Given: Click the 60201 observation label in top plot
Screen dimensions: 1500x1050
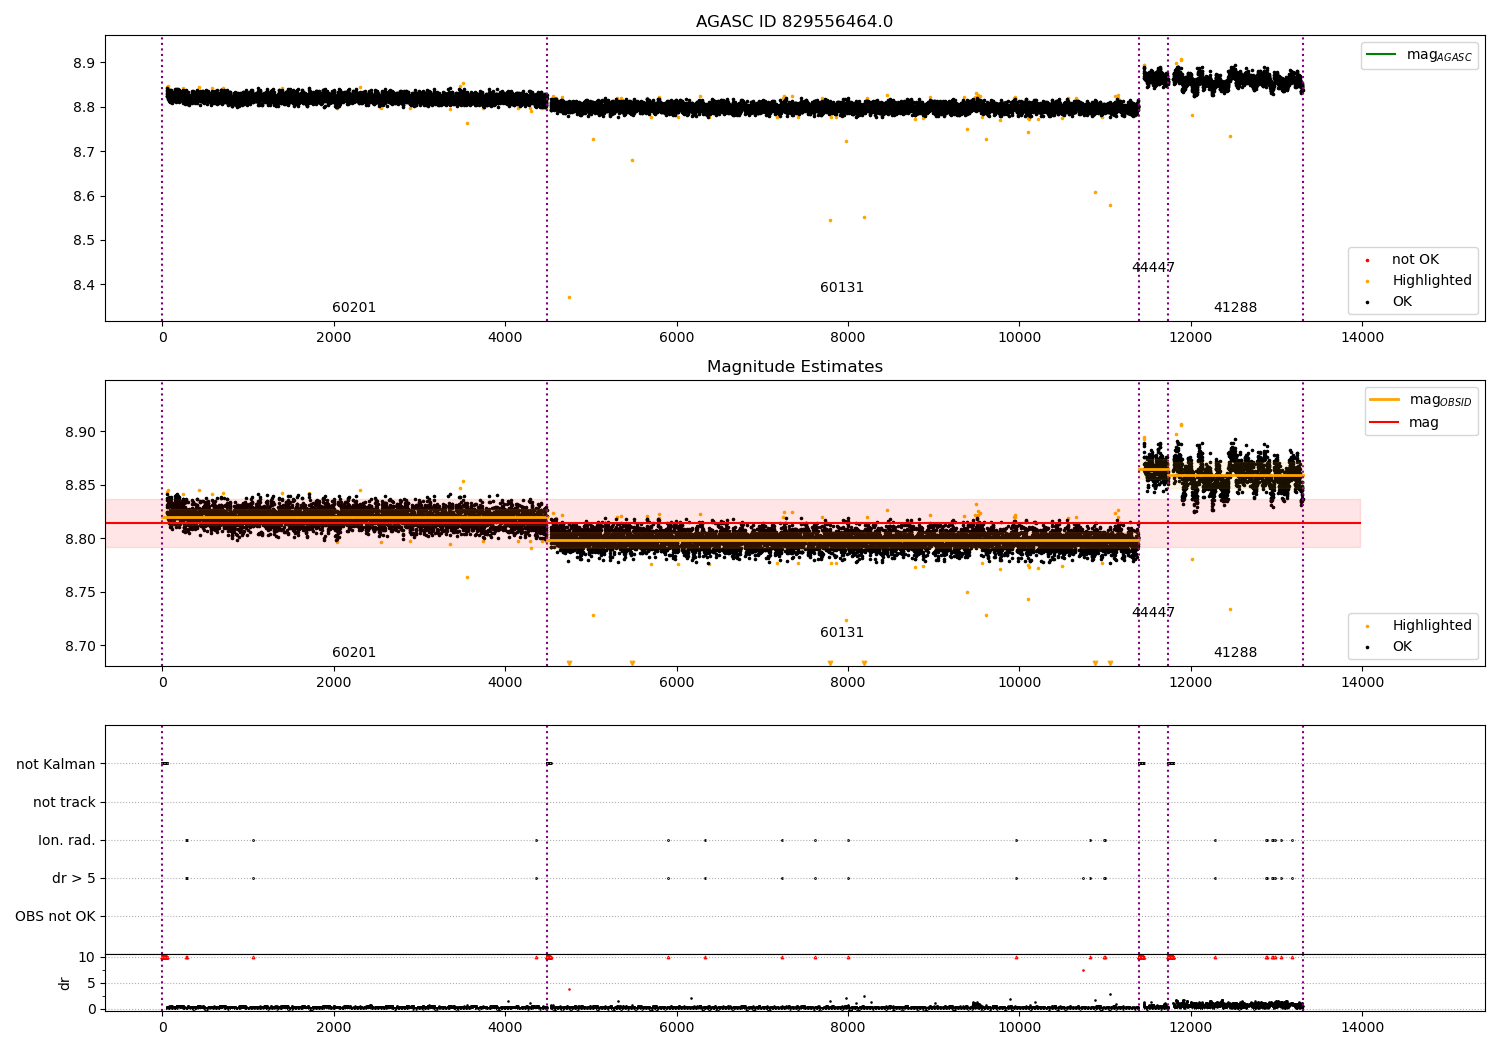Looking at the screenshot, I should pos(354,308).
